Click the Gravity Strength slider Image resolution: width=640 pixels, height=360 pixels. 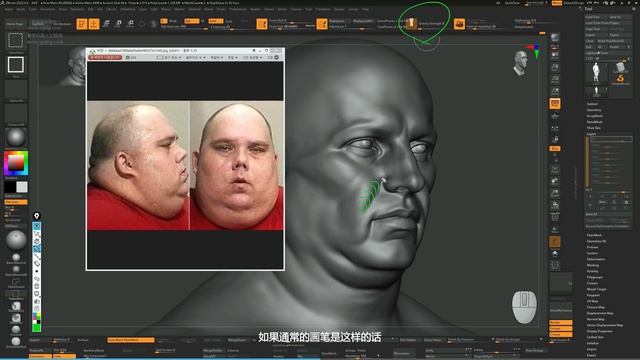coord(432,24)
